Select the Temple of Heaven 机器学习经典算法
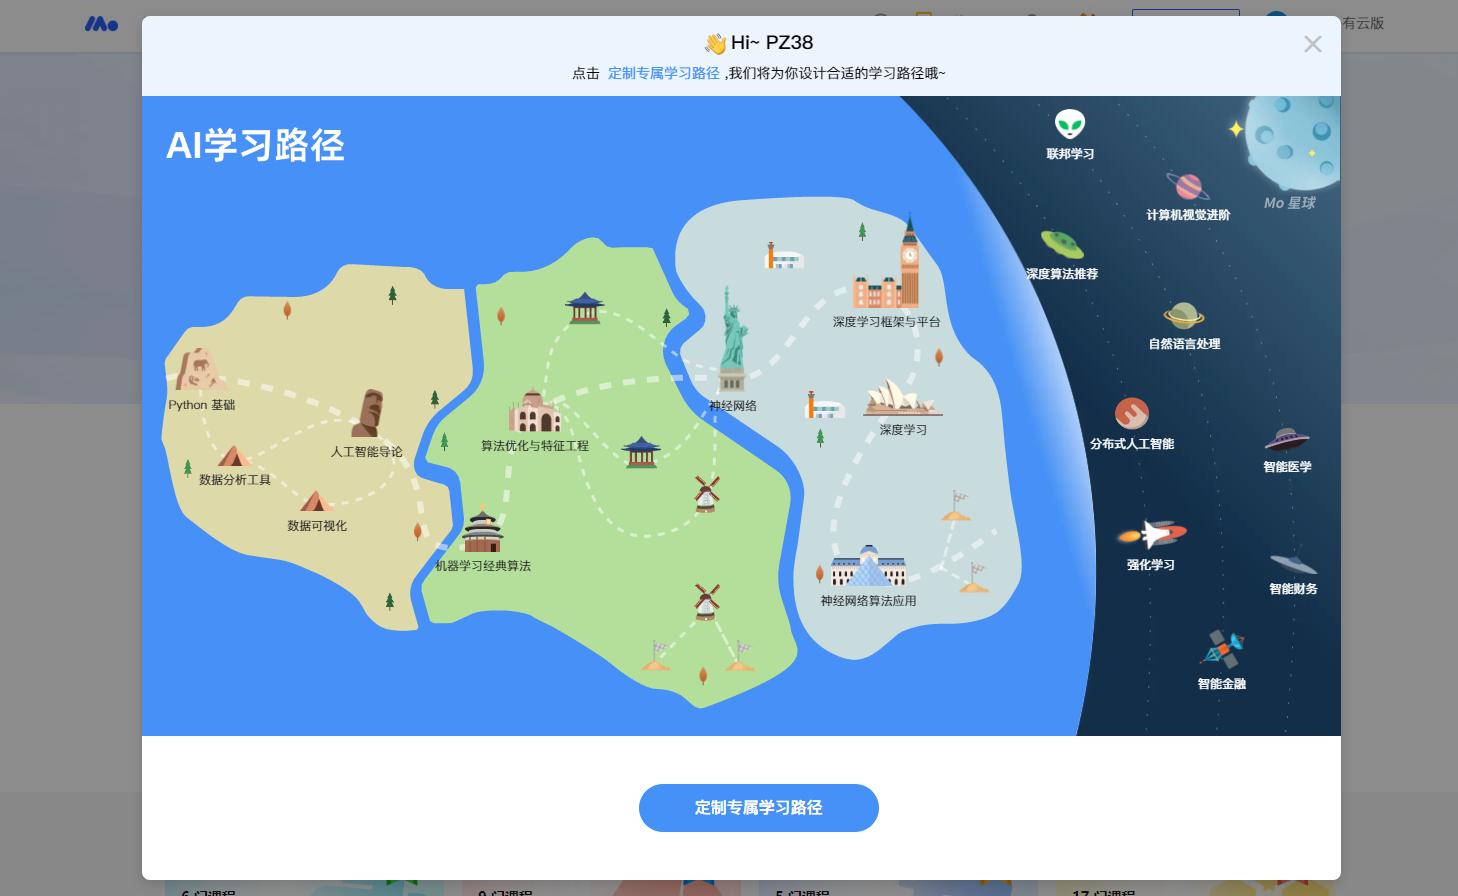Image resolution: width=1458 pixels, height=896 pixels. pos(482,532)
